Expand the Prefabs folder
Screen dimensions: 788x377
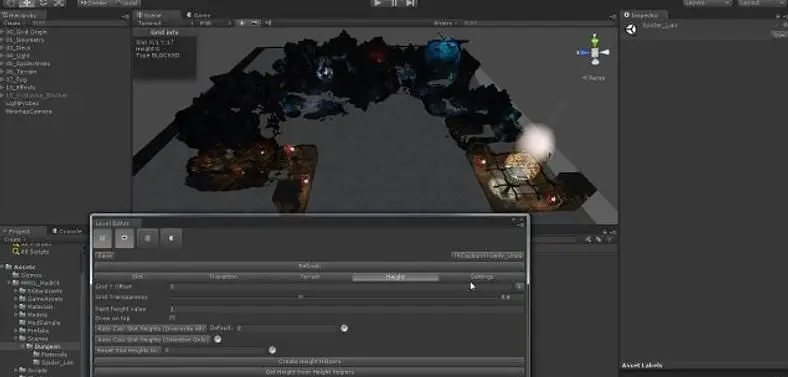16,331
